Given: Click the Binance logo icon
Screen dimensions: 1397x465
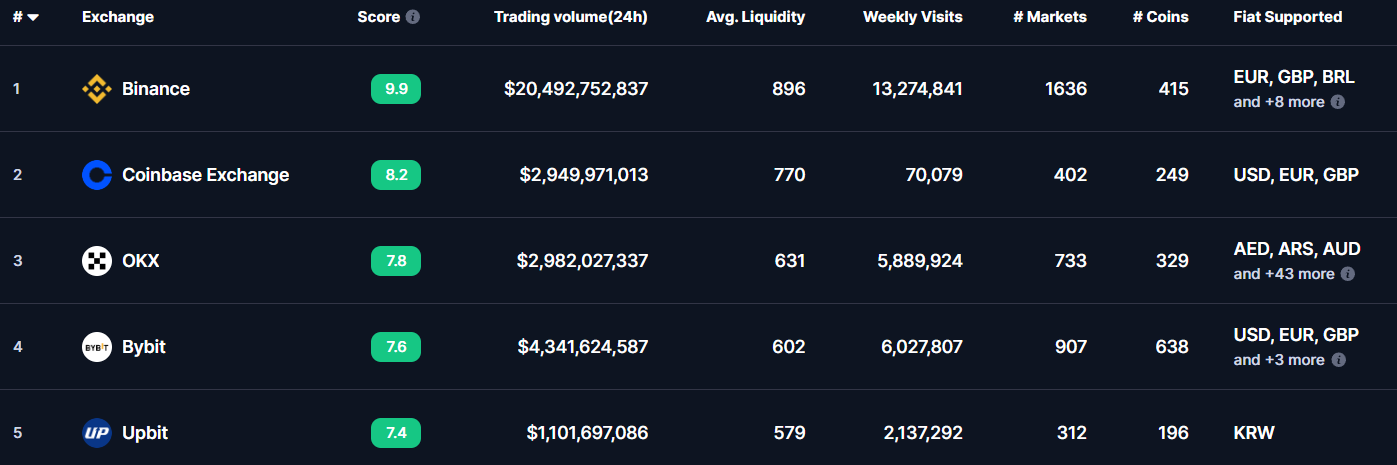Looking at the screenshot, I should point(96,89).
